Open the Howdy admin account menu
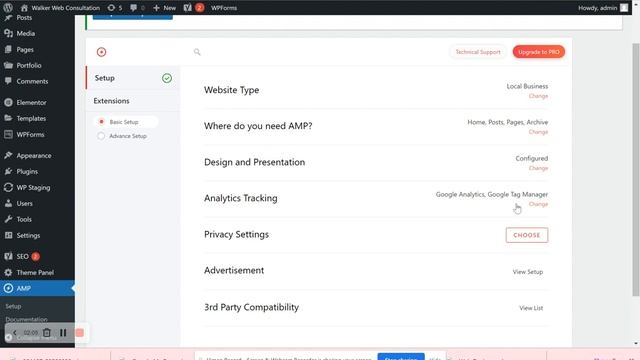640x360 pixels. click(603, 8)
